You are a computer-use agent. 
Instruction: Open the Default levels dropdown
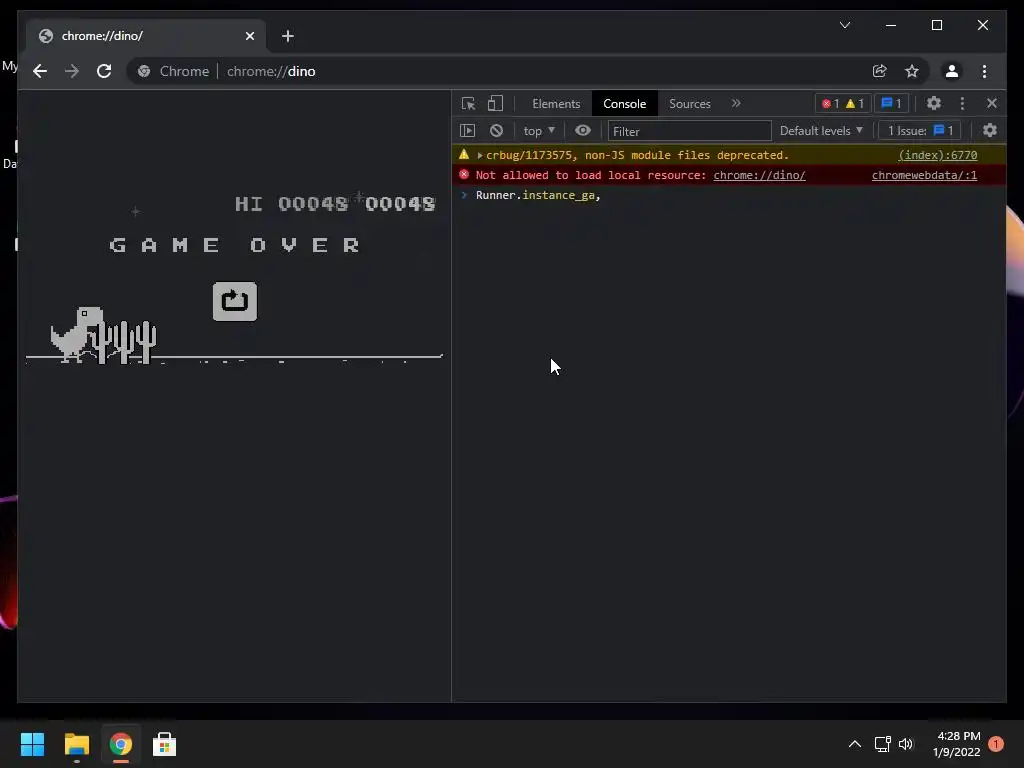821,131
